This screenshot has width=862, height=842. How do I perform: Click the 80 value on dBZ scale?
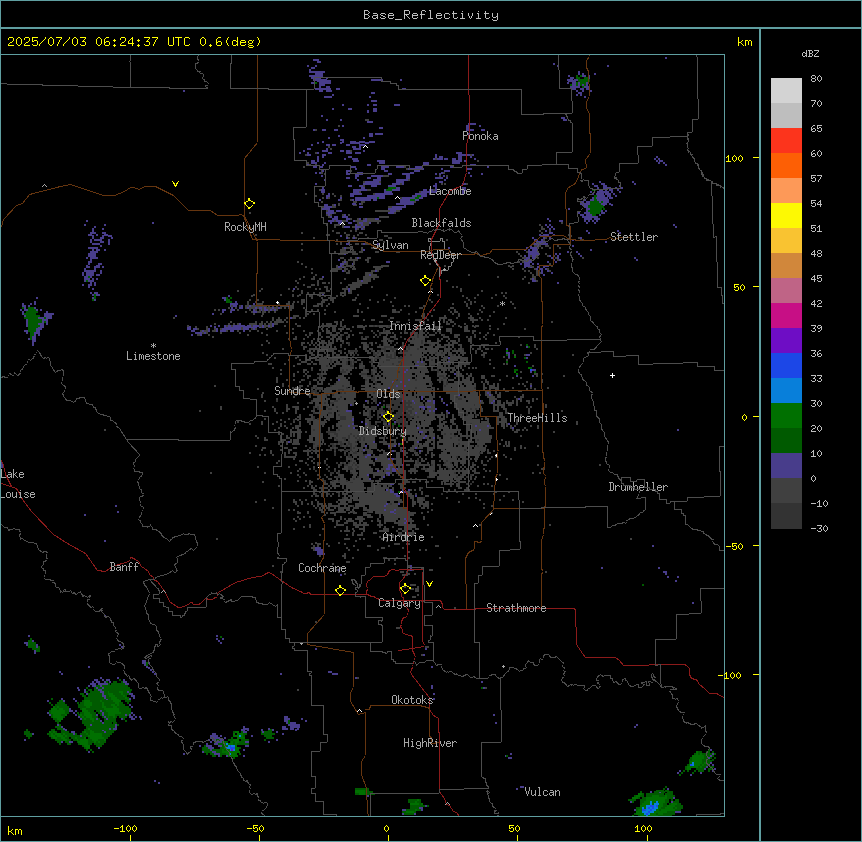(x=816, y=79)
